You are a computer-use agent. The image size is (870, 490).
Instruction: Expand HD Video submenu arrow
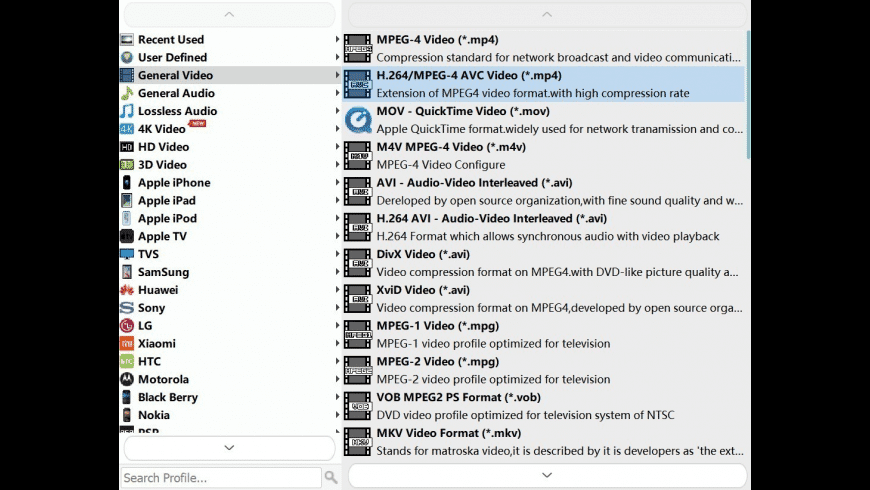pyautogui.click(x=337, y=147)
